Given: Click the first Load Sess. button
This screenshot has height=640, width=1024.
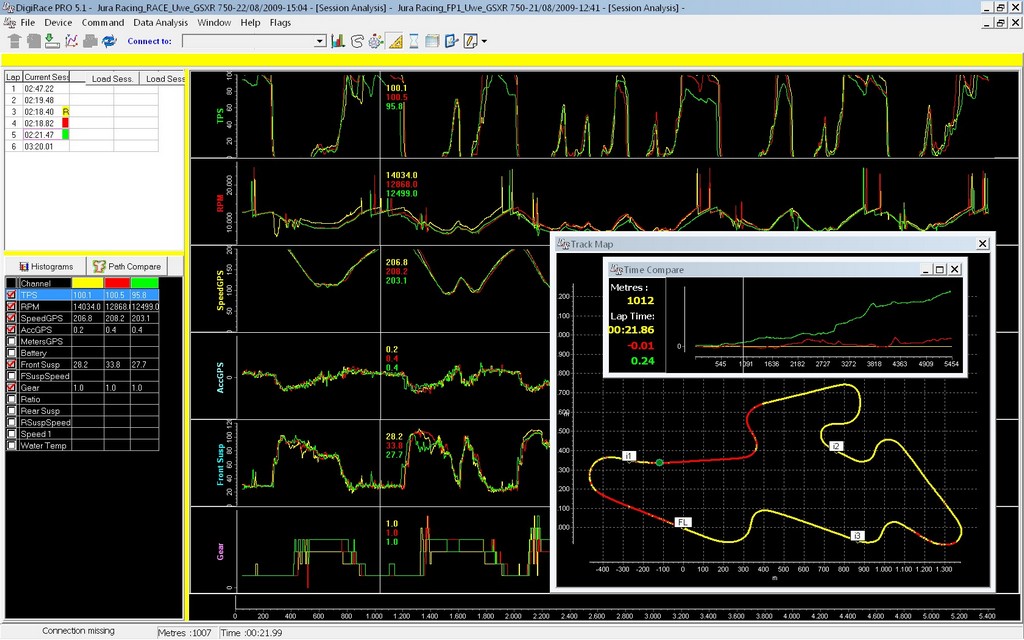Looking at the screenshot, I should (x=113, y=78).
